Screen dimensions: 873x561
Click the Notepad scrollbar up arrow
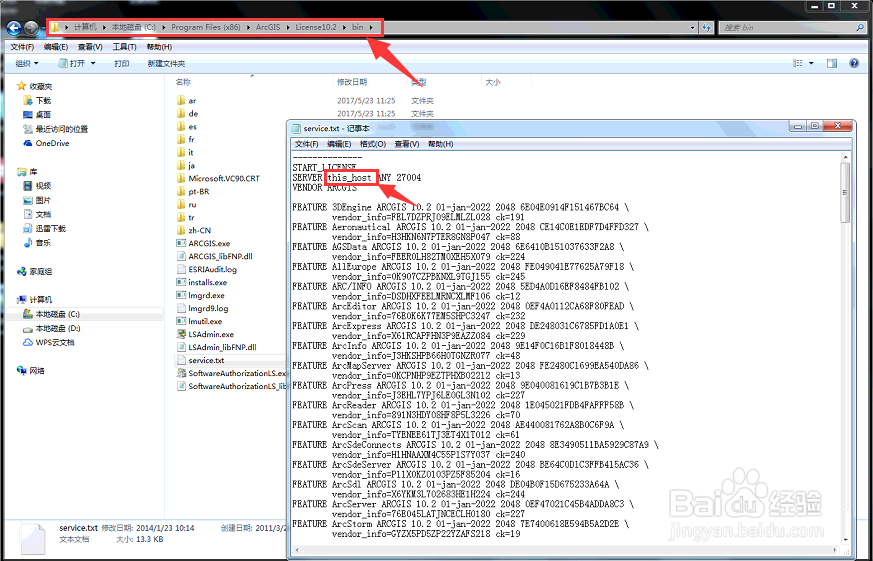click(x=845, y=158)
